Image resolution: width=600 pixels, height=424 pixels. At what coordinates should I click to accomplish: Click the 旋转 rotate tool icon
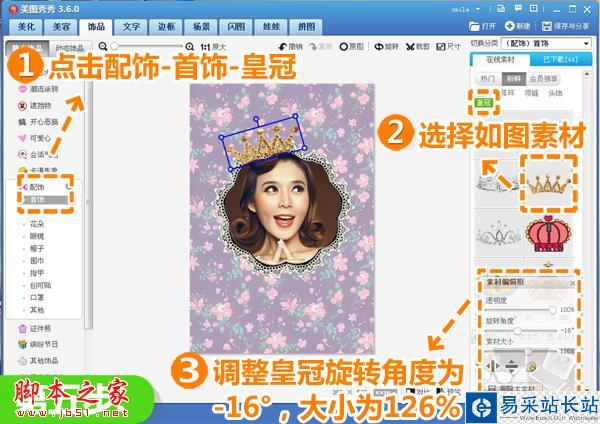[x=379, y=47]
